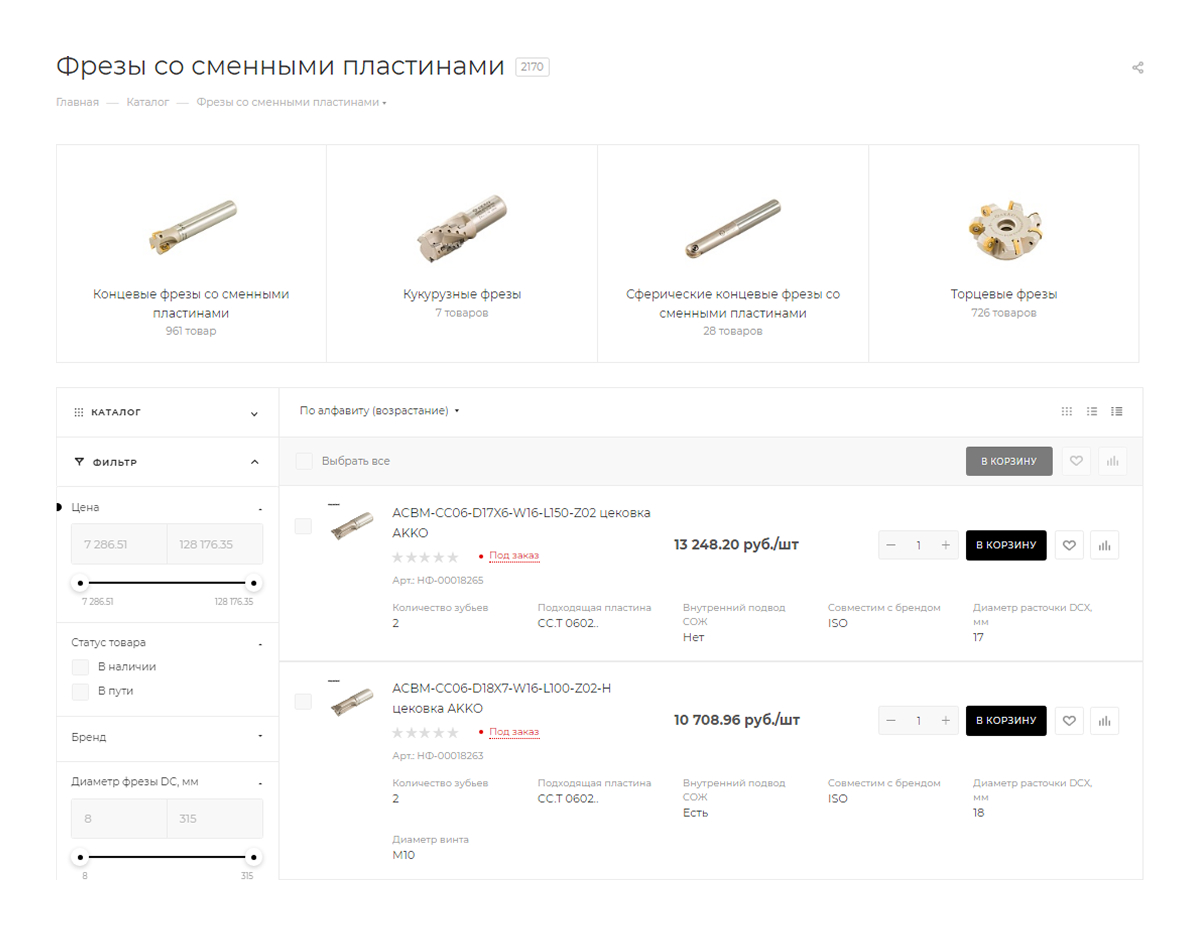This screenshot has width=1200, height=936.
Task: Expand the 'Каталог' sidebar section
Action: pyautogui.click(x=166, y=412)
